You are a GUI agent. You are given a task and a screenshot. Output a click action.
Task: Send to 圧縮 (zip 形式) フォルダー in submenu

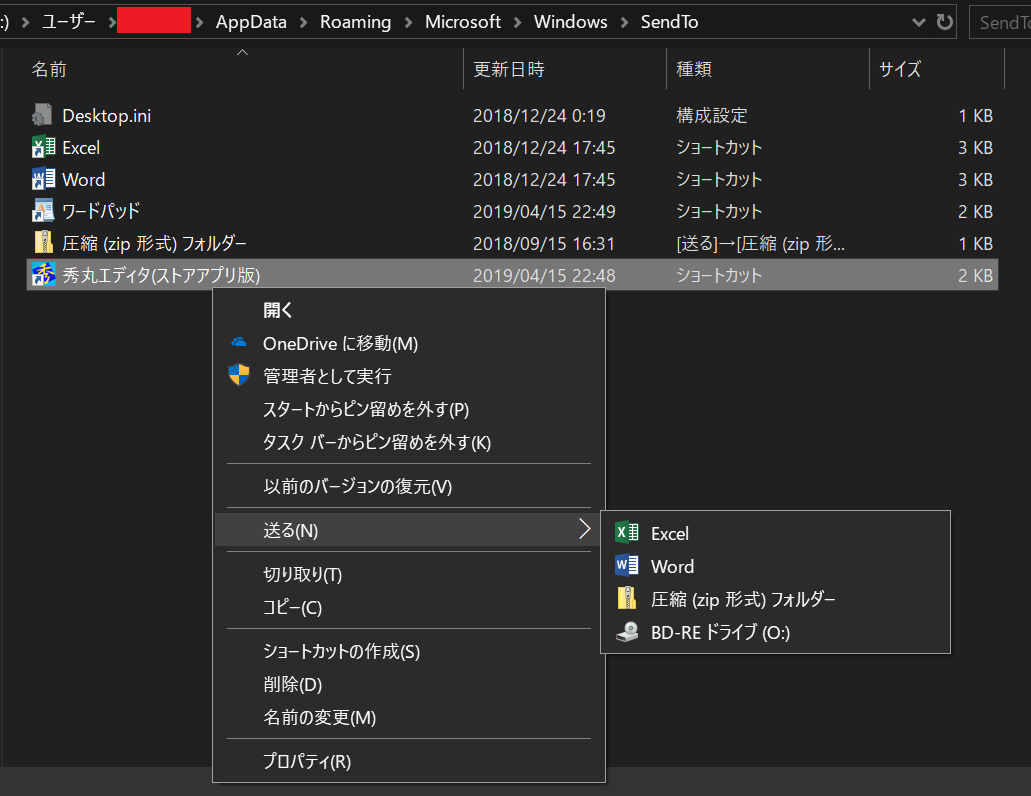click(x=776, y=598)
